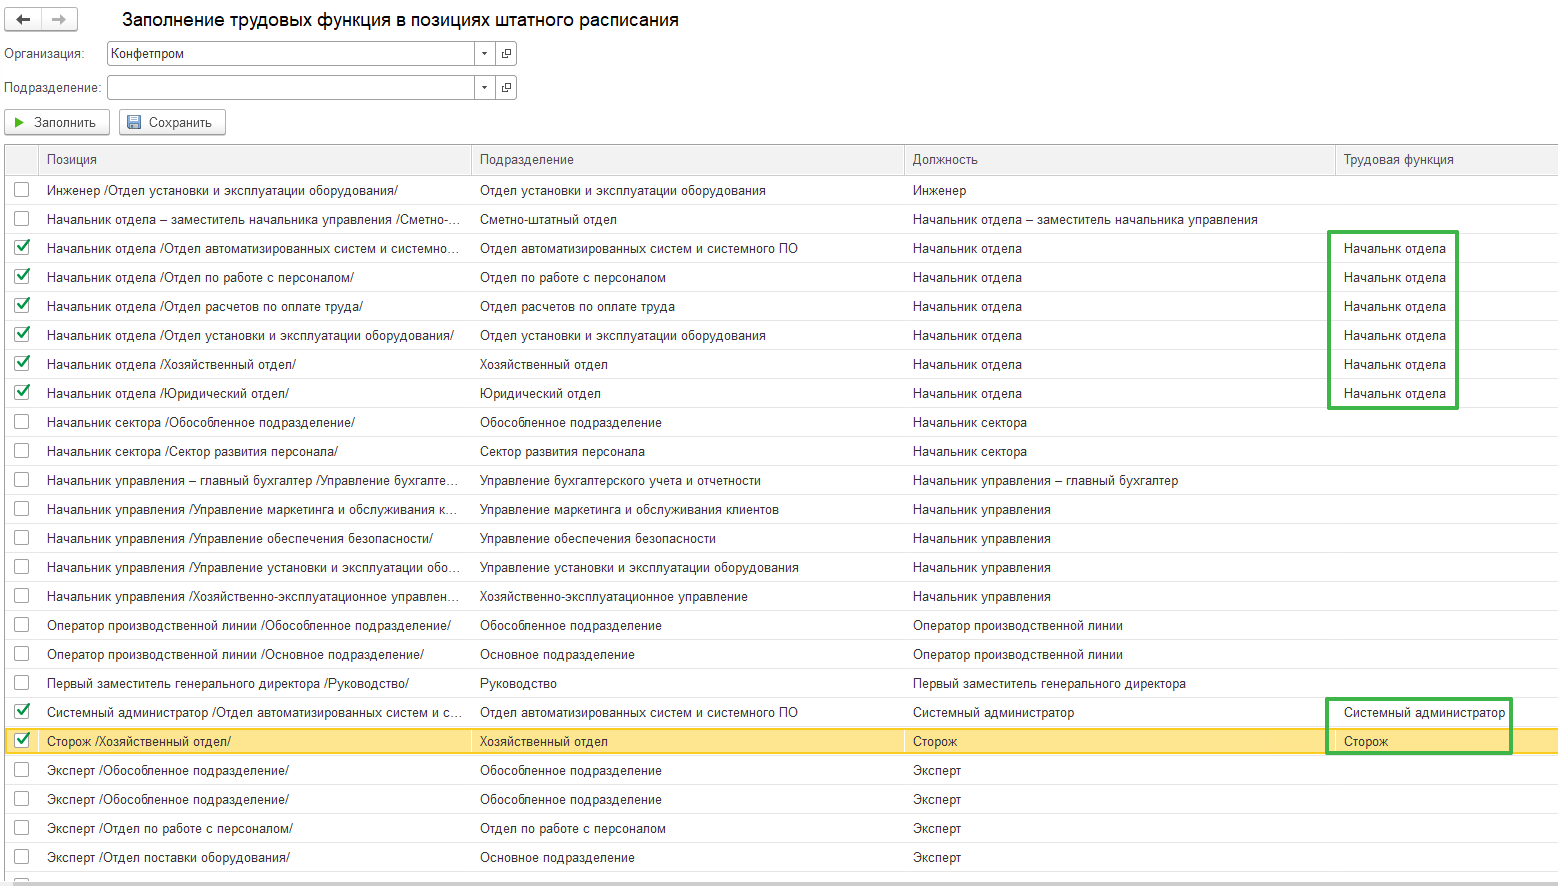The image size is (1558, 886).
Task: Check Начальник управления /Управление обеспечения безопасности checkbox
Action: click(x=22, y=538)
